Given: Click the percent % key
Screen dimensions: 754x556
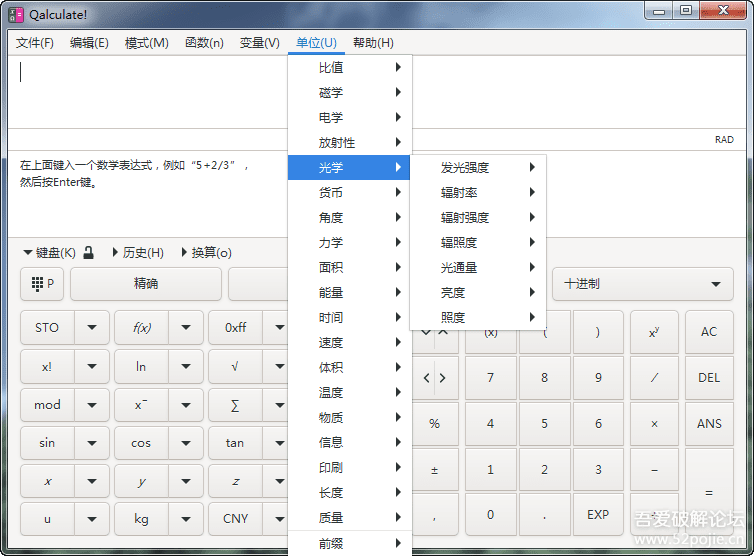Looking at the screenshot, I should (435, 424).
